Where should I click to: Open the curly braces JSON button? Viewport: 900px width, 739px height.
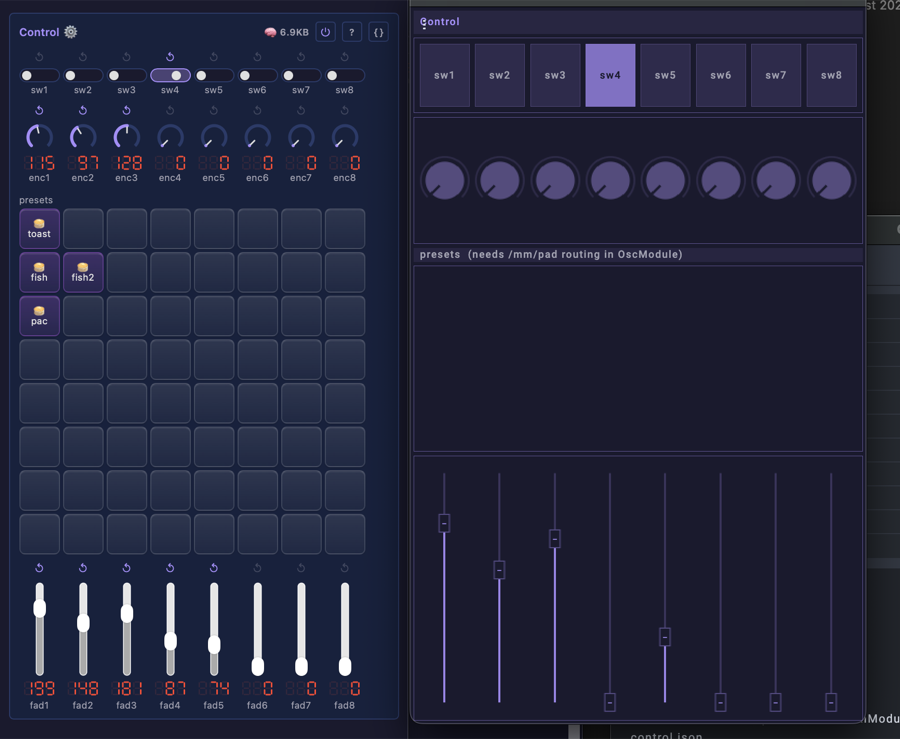tap(379, 32)
